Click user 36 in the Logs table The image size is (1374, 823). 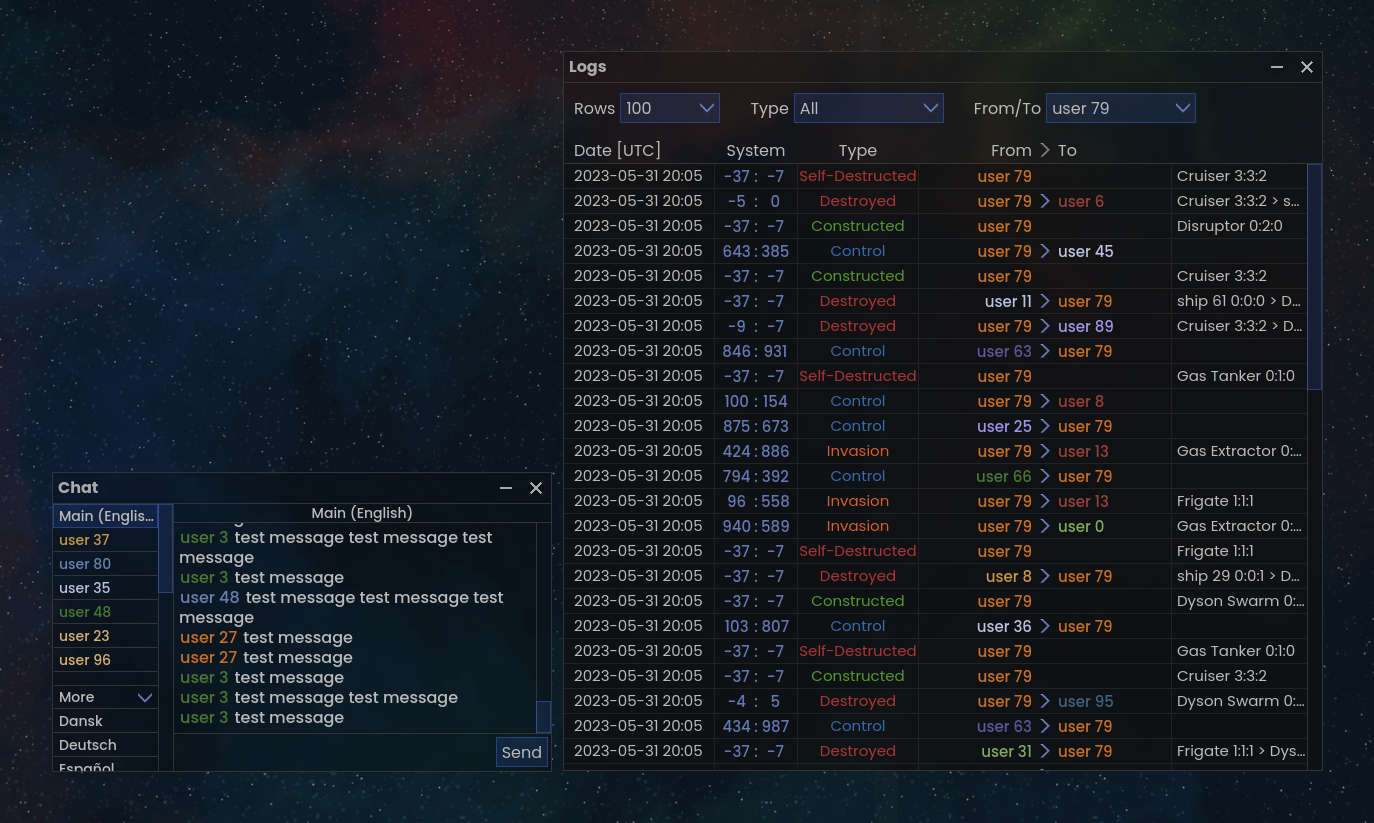coord(1004,626)
